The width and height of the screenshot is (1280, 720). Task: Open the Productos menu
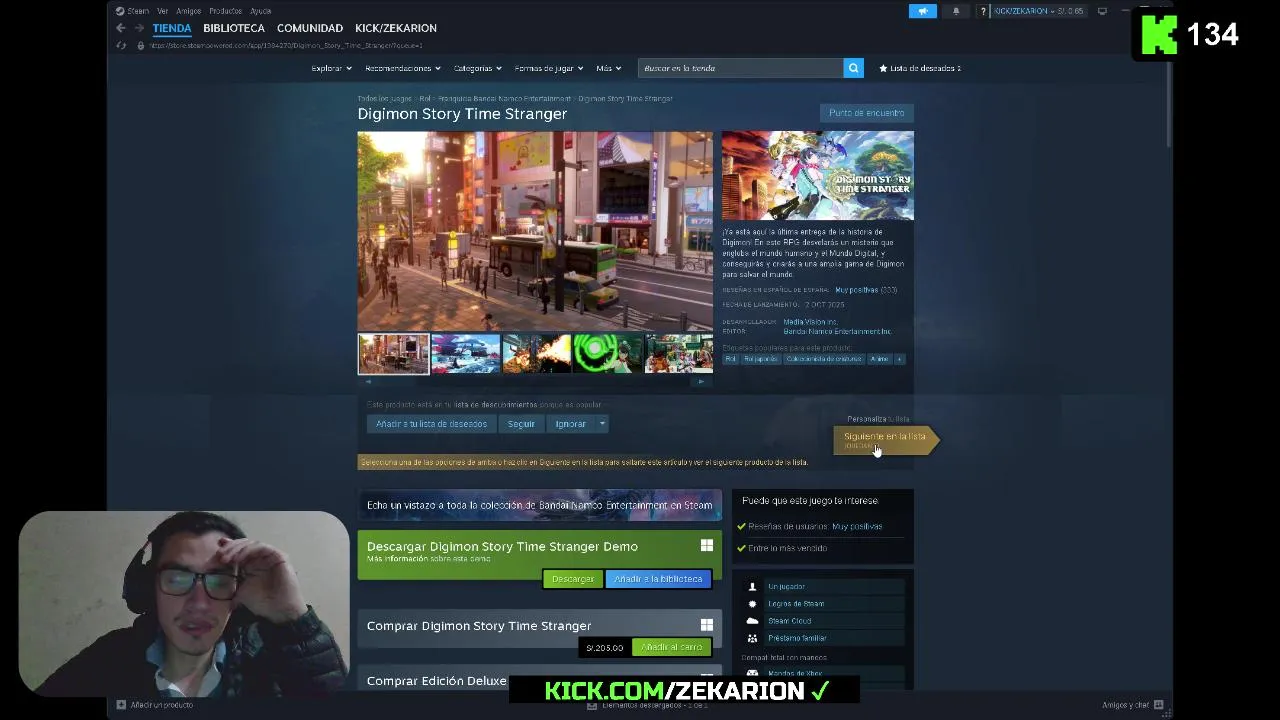[225, 11]
